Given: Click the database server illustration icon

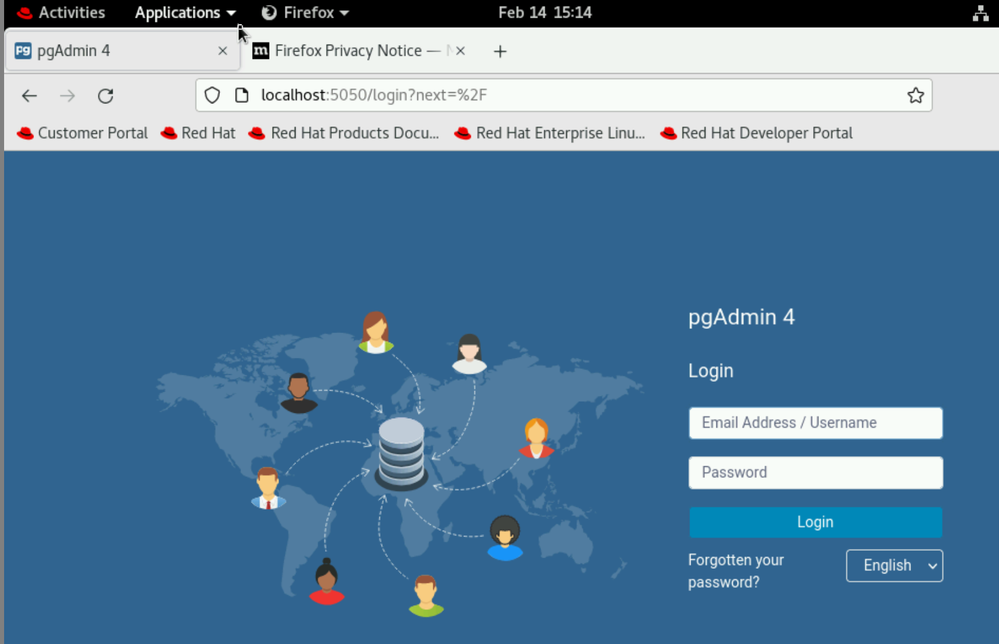Looking at the screenshot, I should (x=401, y=453).
